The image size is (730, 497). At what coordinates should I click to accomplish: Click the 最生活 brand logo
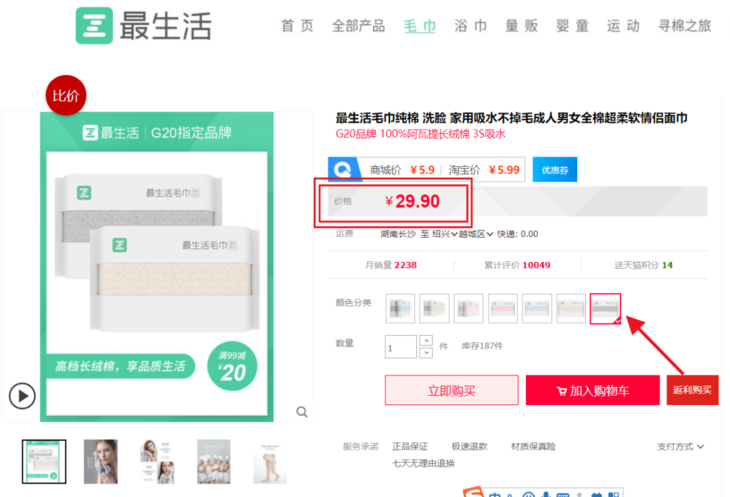coord(143,26)
